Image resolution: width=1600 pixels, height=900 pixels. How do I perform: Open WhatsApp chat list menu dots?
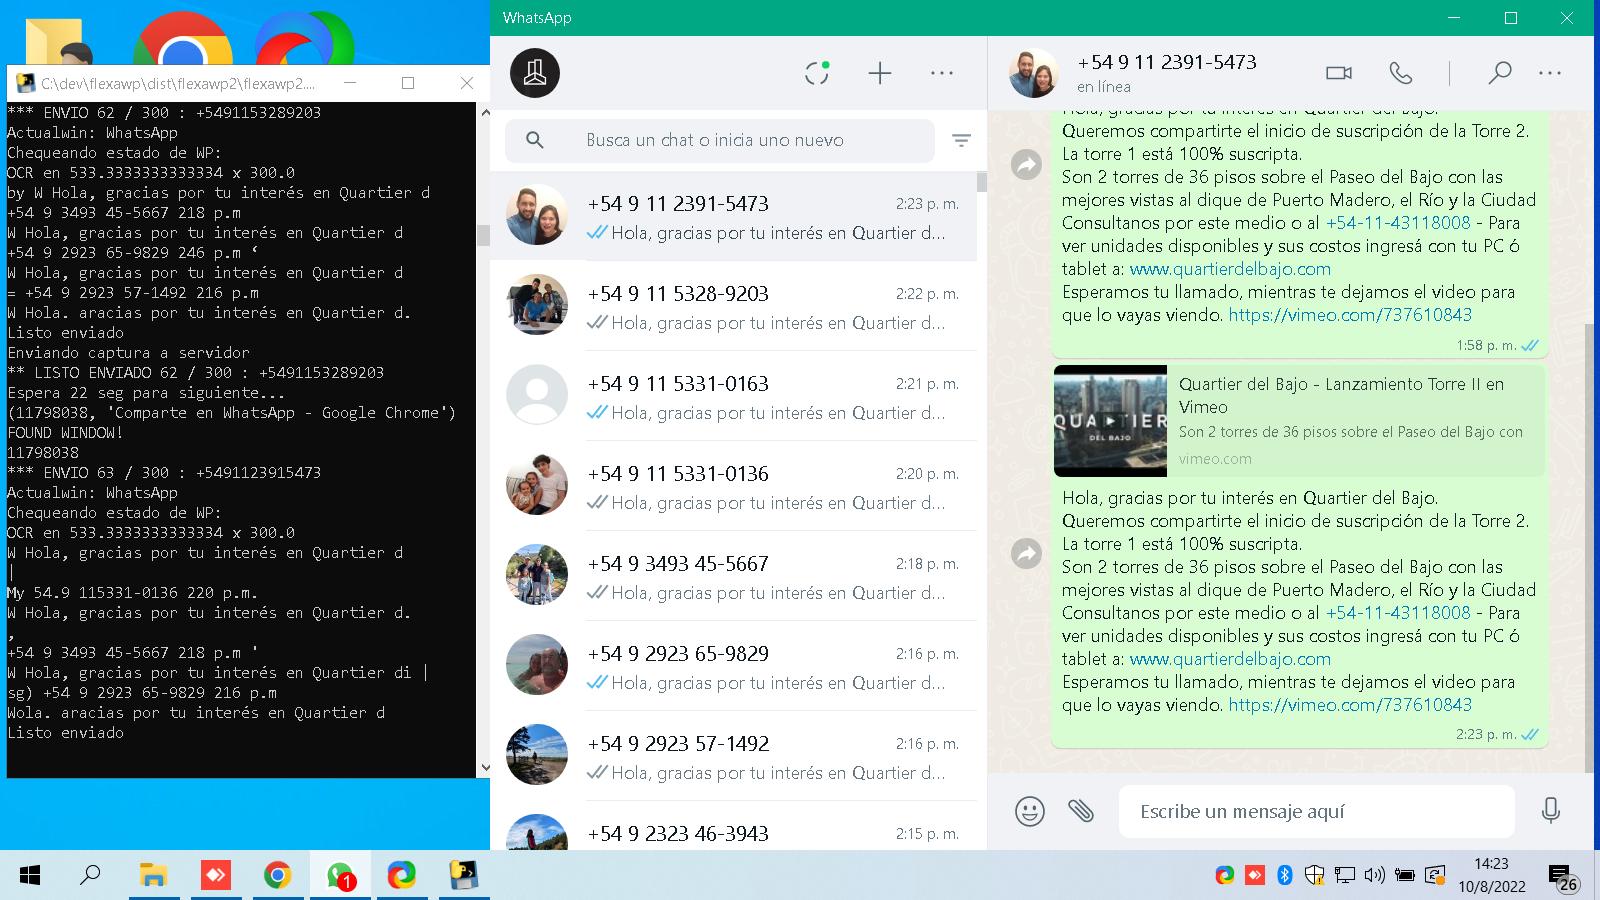click(942, 73)
